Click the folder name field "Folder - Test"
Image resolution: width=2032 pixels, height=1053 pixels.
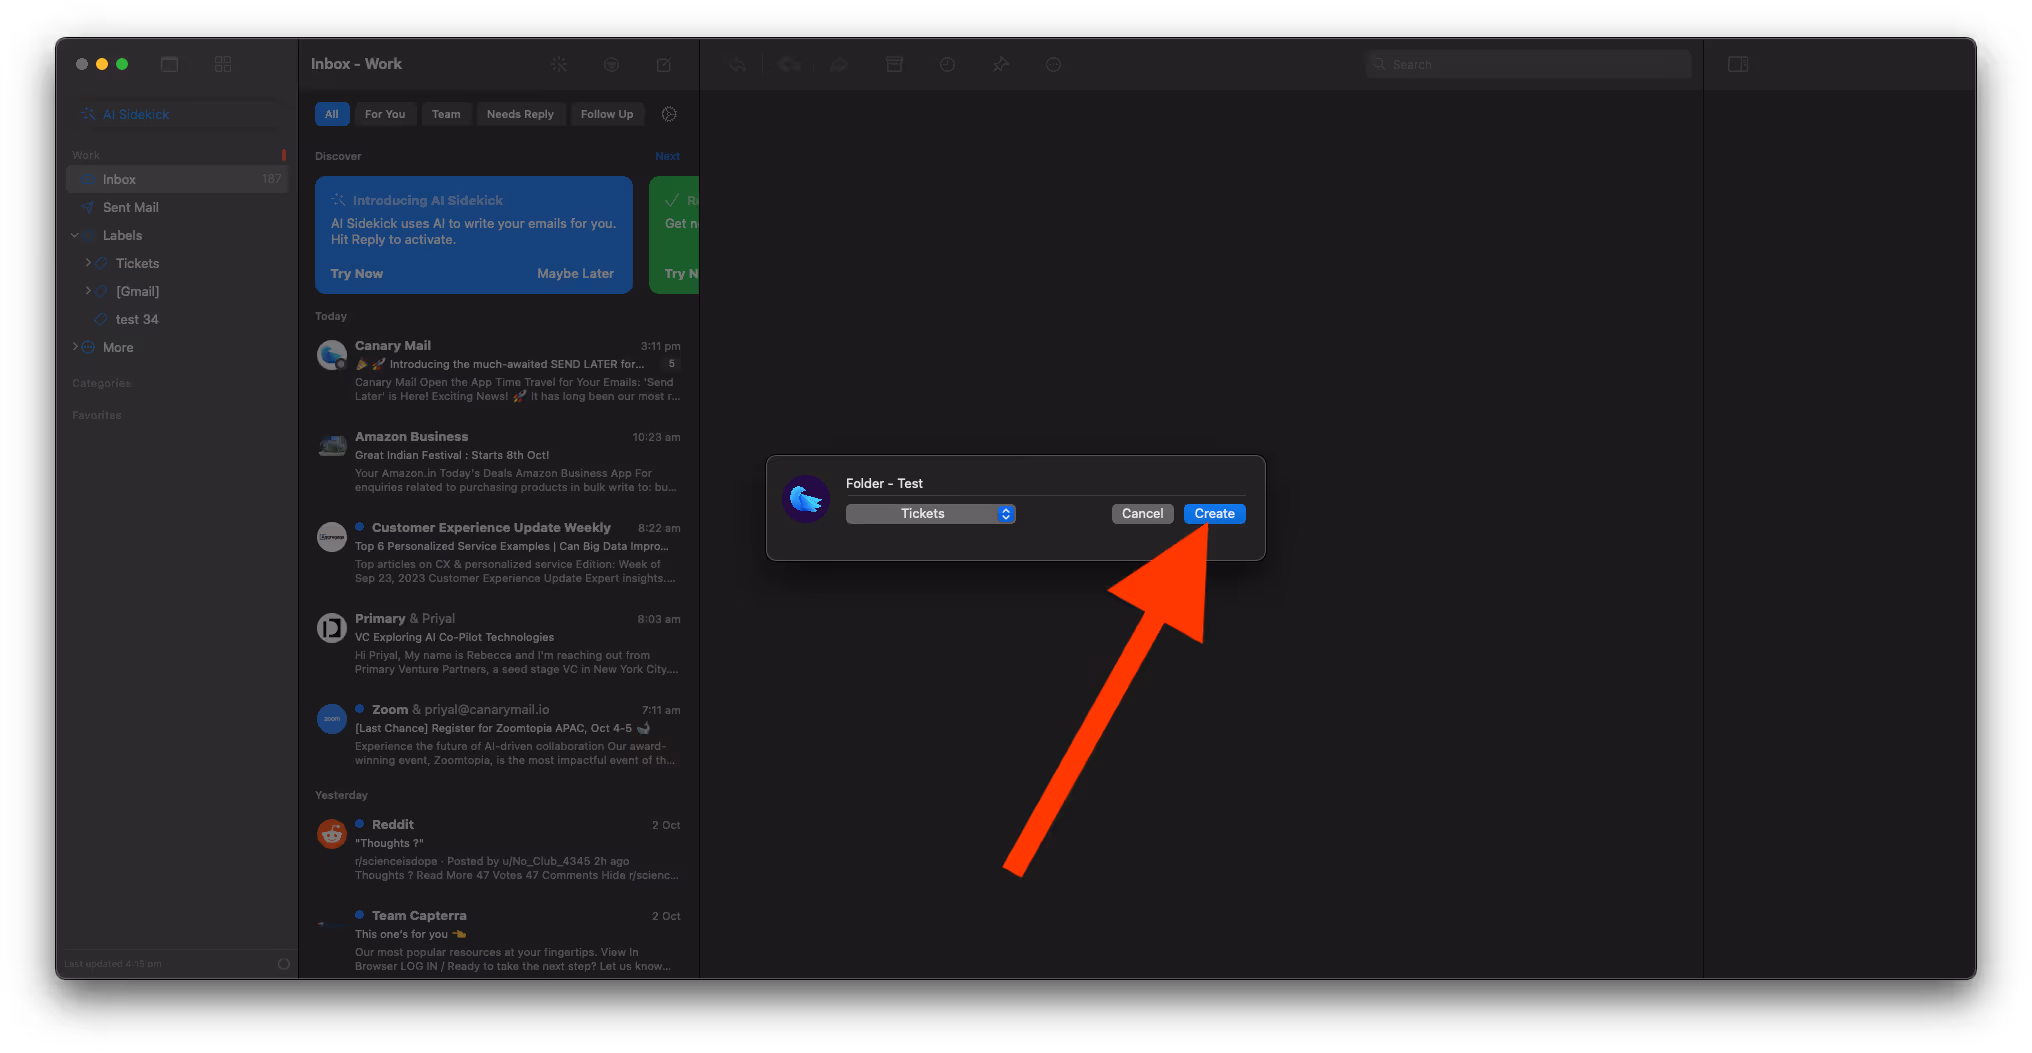click(1045, 483)
